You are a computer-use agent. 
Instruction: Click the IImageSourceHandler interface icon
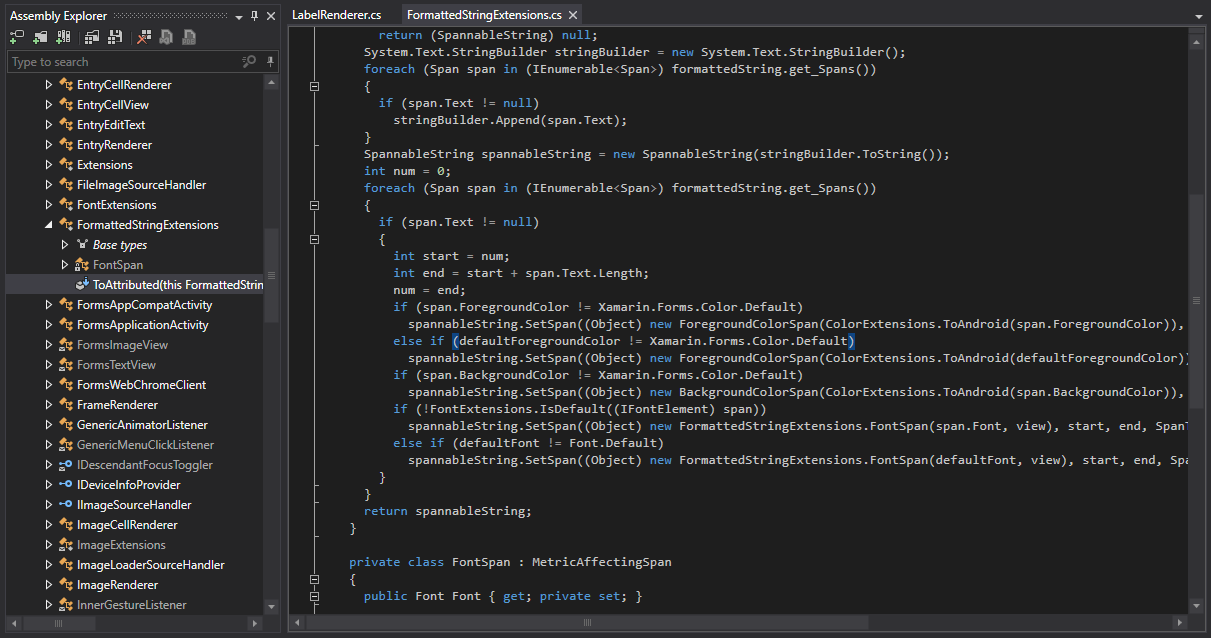click(66, 505)
